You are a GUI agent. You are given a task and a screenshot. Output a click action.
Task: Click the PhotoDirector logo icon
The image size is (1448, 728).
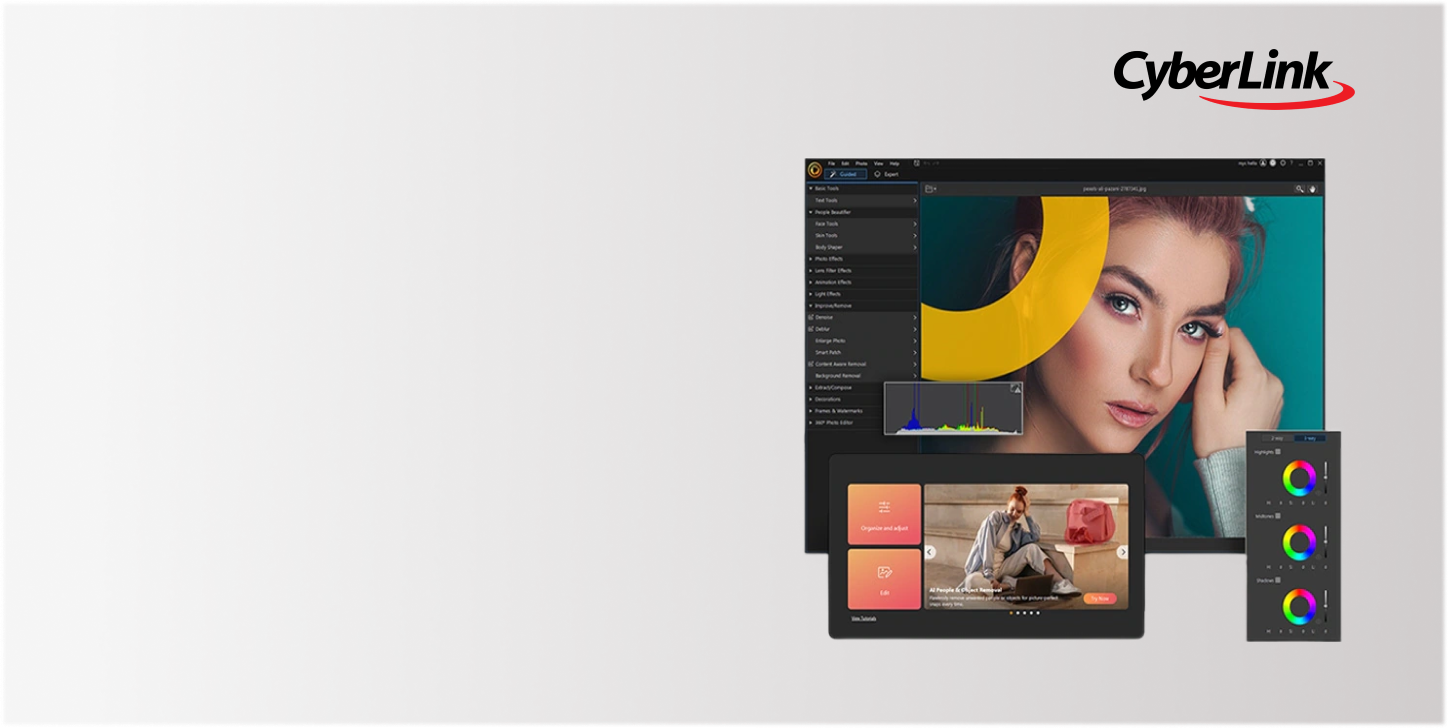[x=815, y=169]
